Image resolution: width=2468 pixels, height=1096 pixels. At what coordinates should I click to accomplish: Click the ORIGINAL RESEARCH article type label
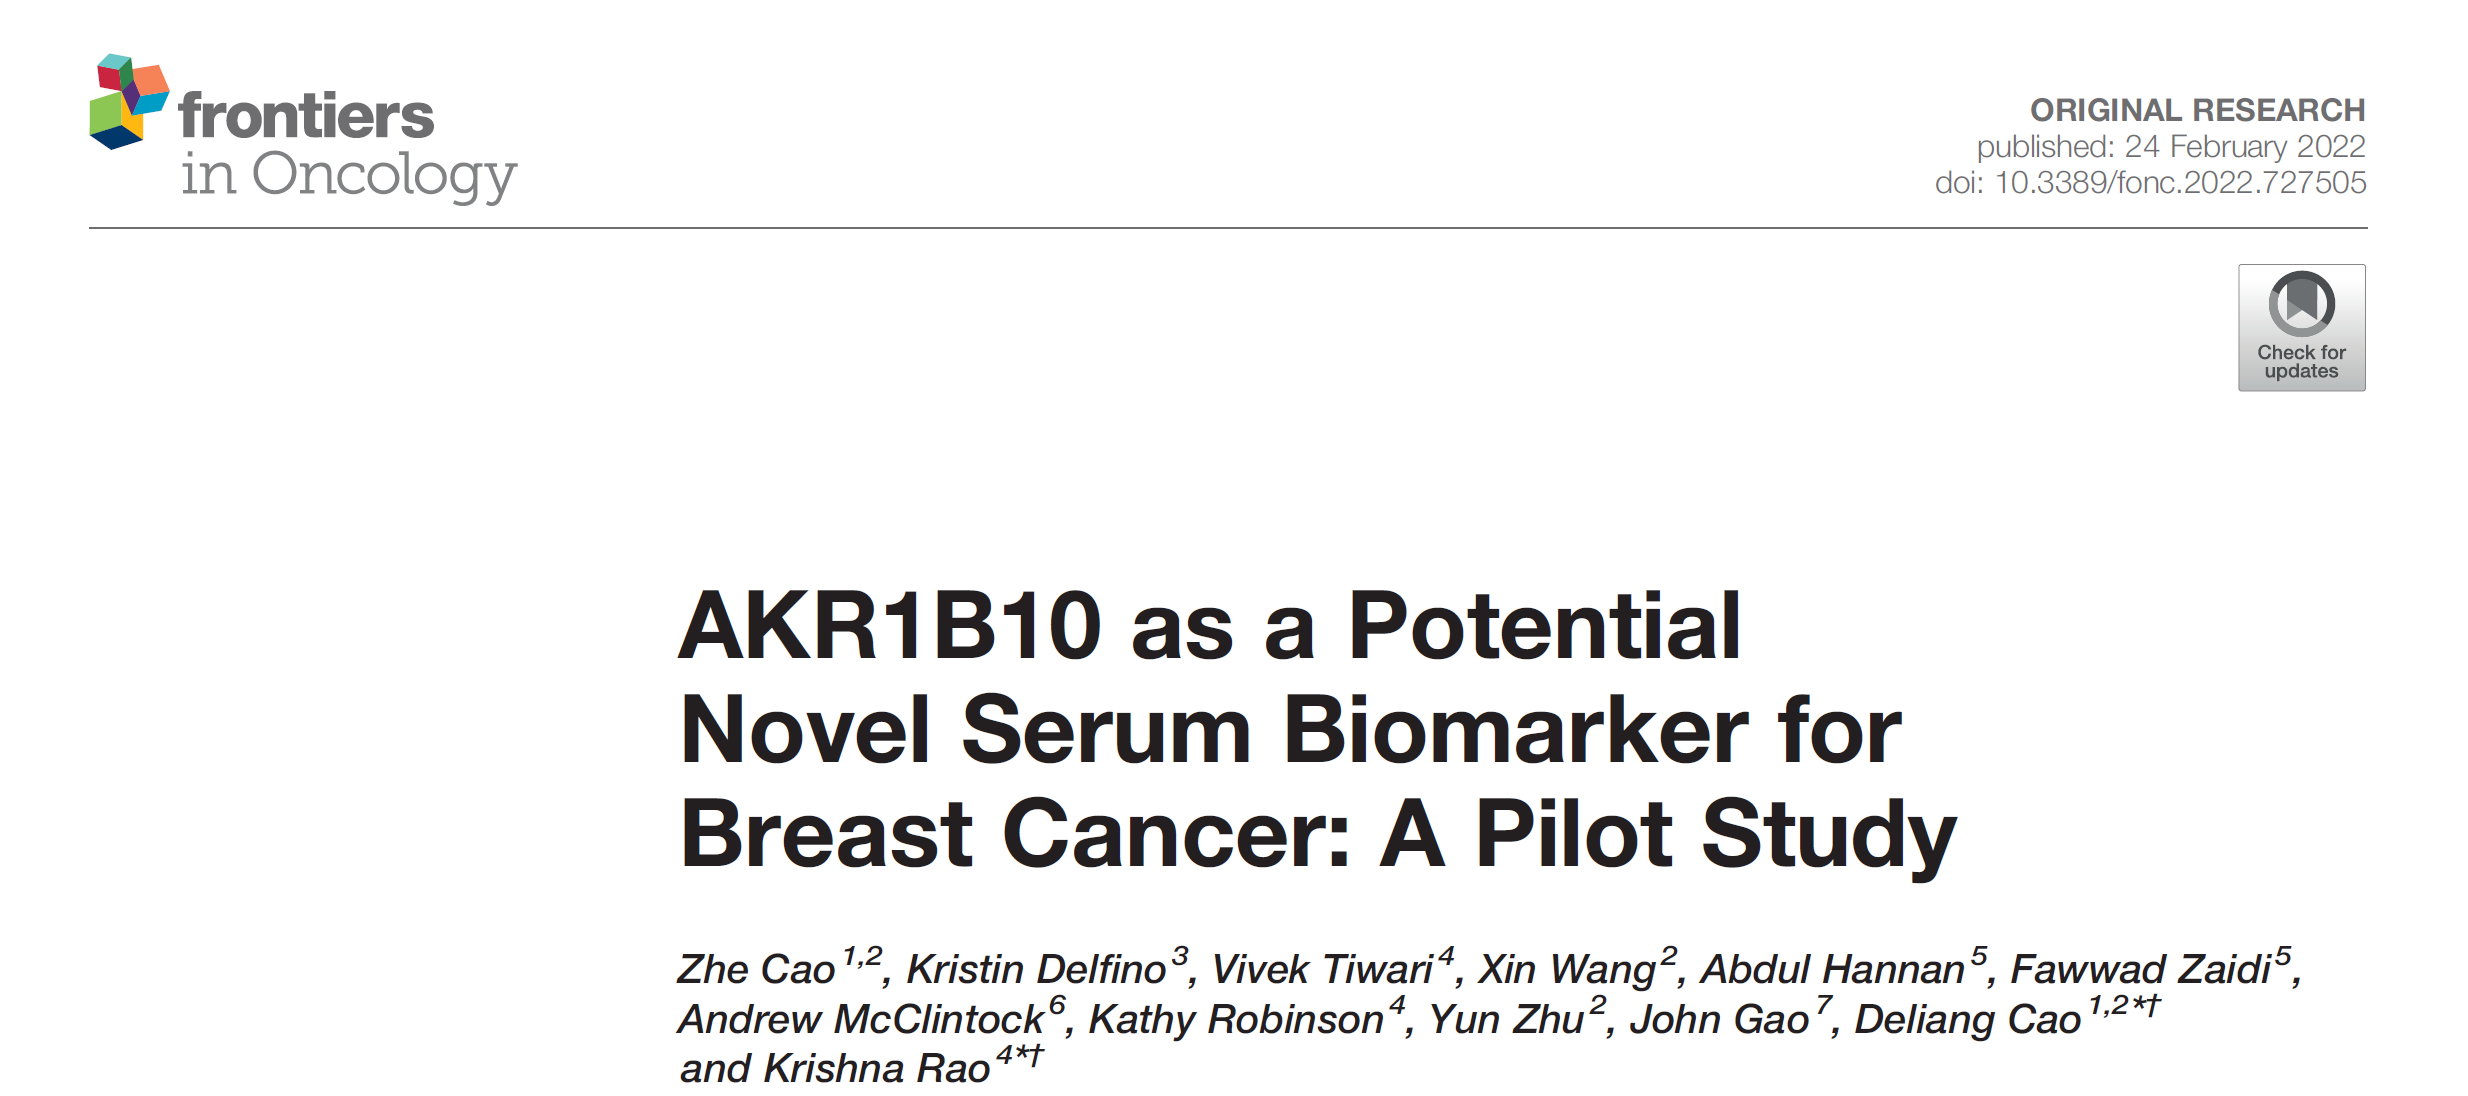tap(2197, 110)
